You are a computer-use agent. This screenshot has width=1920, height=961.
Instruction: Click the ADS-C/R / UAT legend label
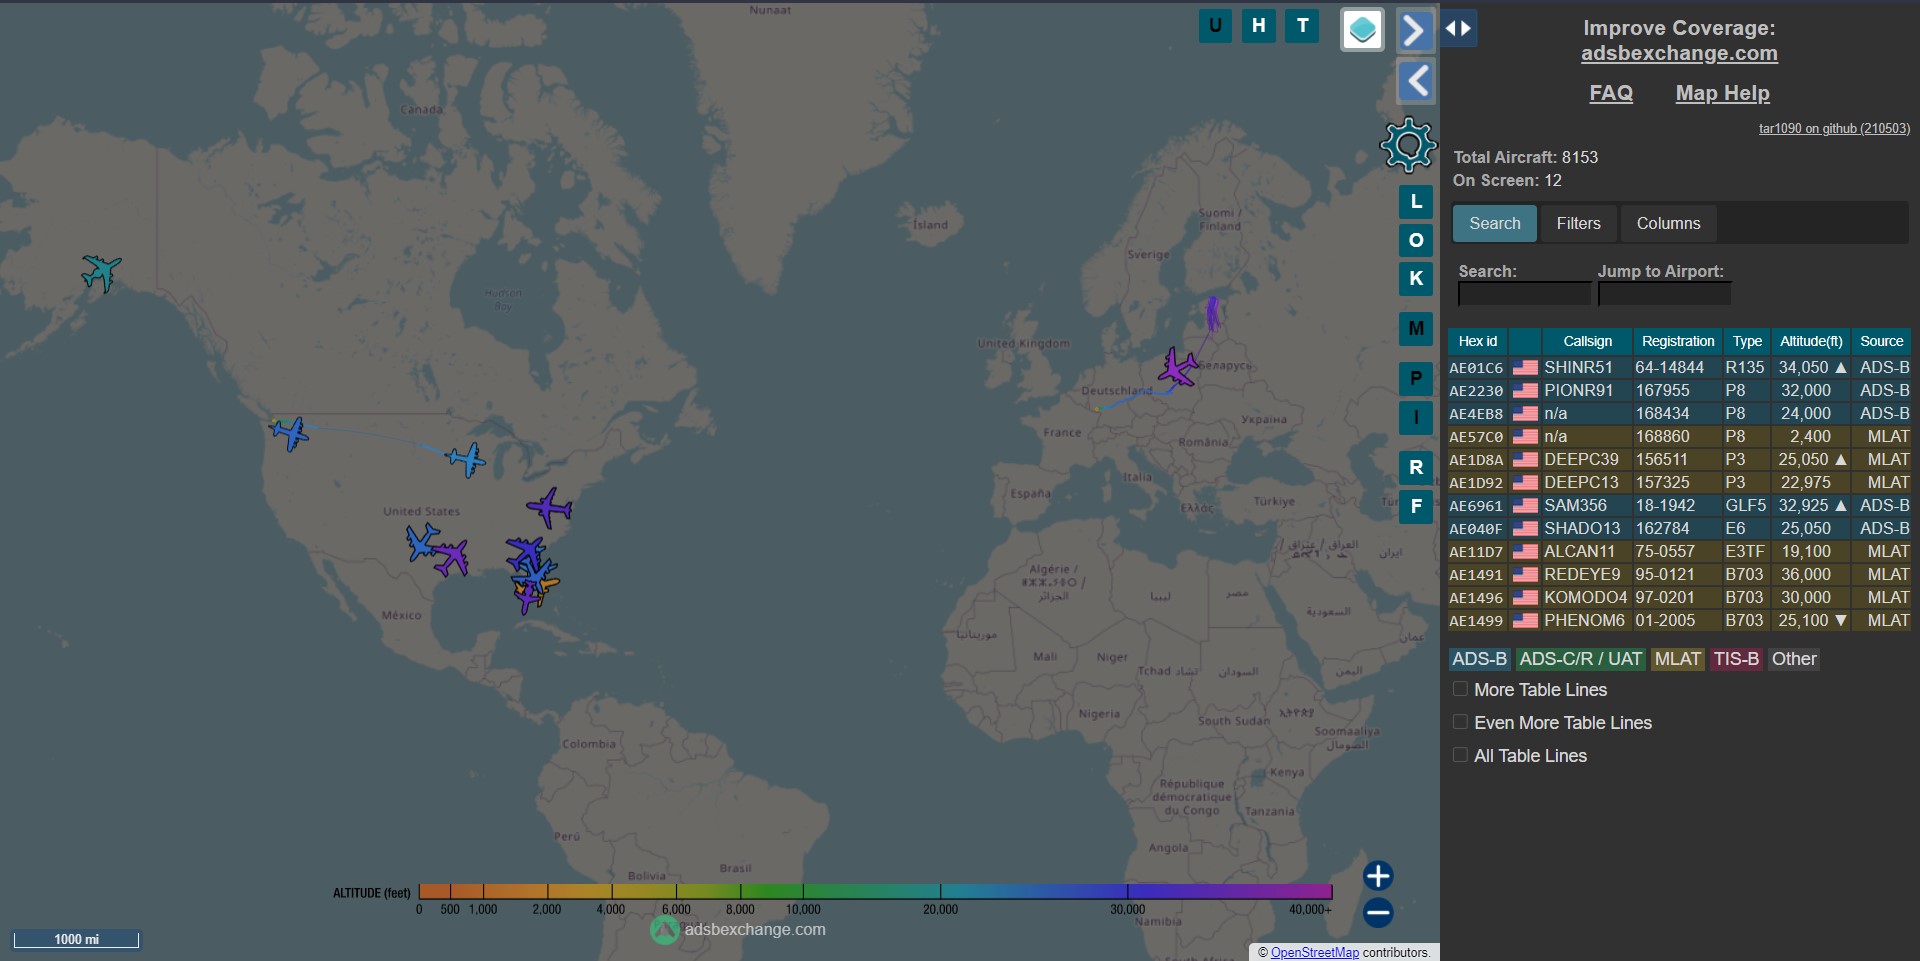[x=1580, y=659]
